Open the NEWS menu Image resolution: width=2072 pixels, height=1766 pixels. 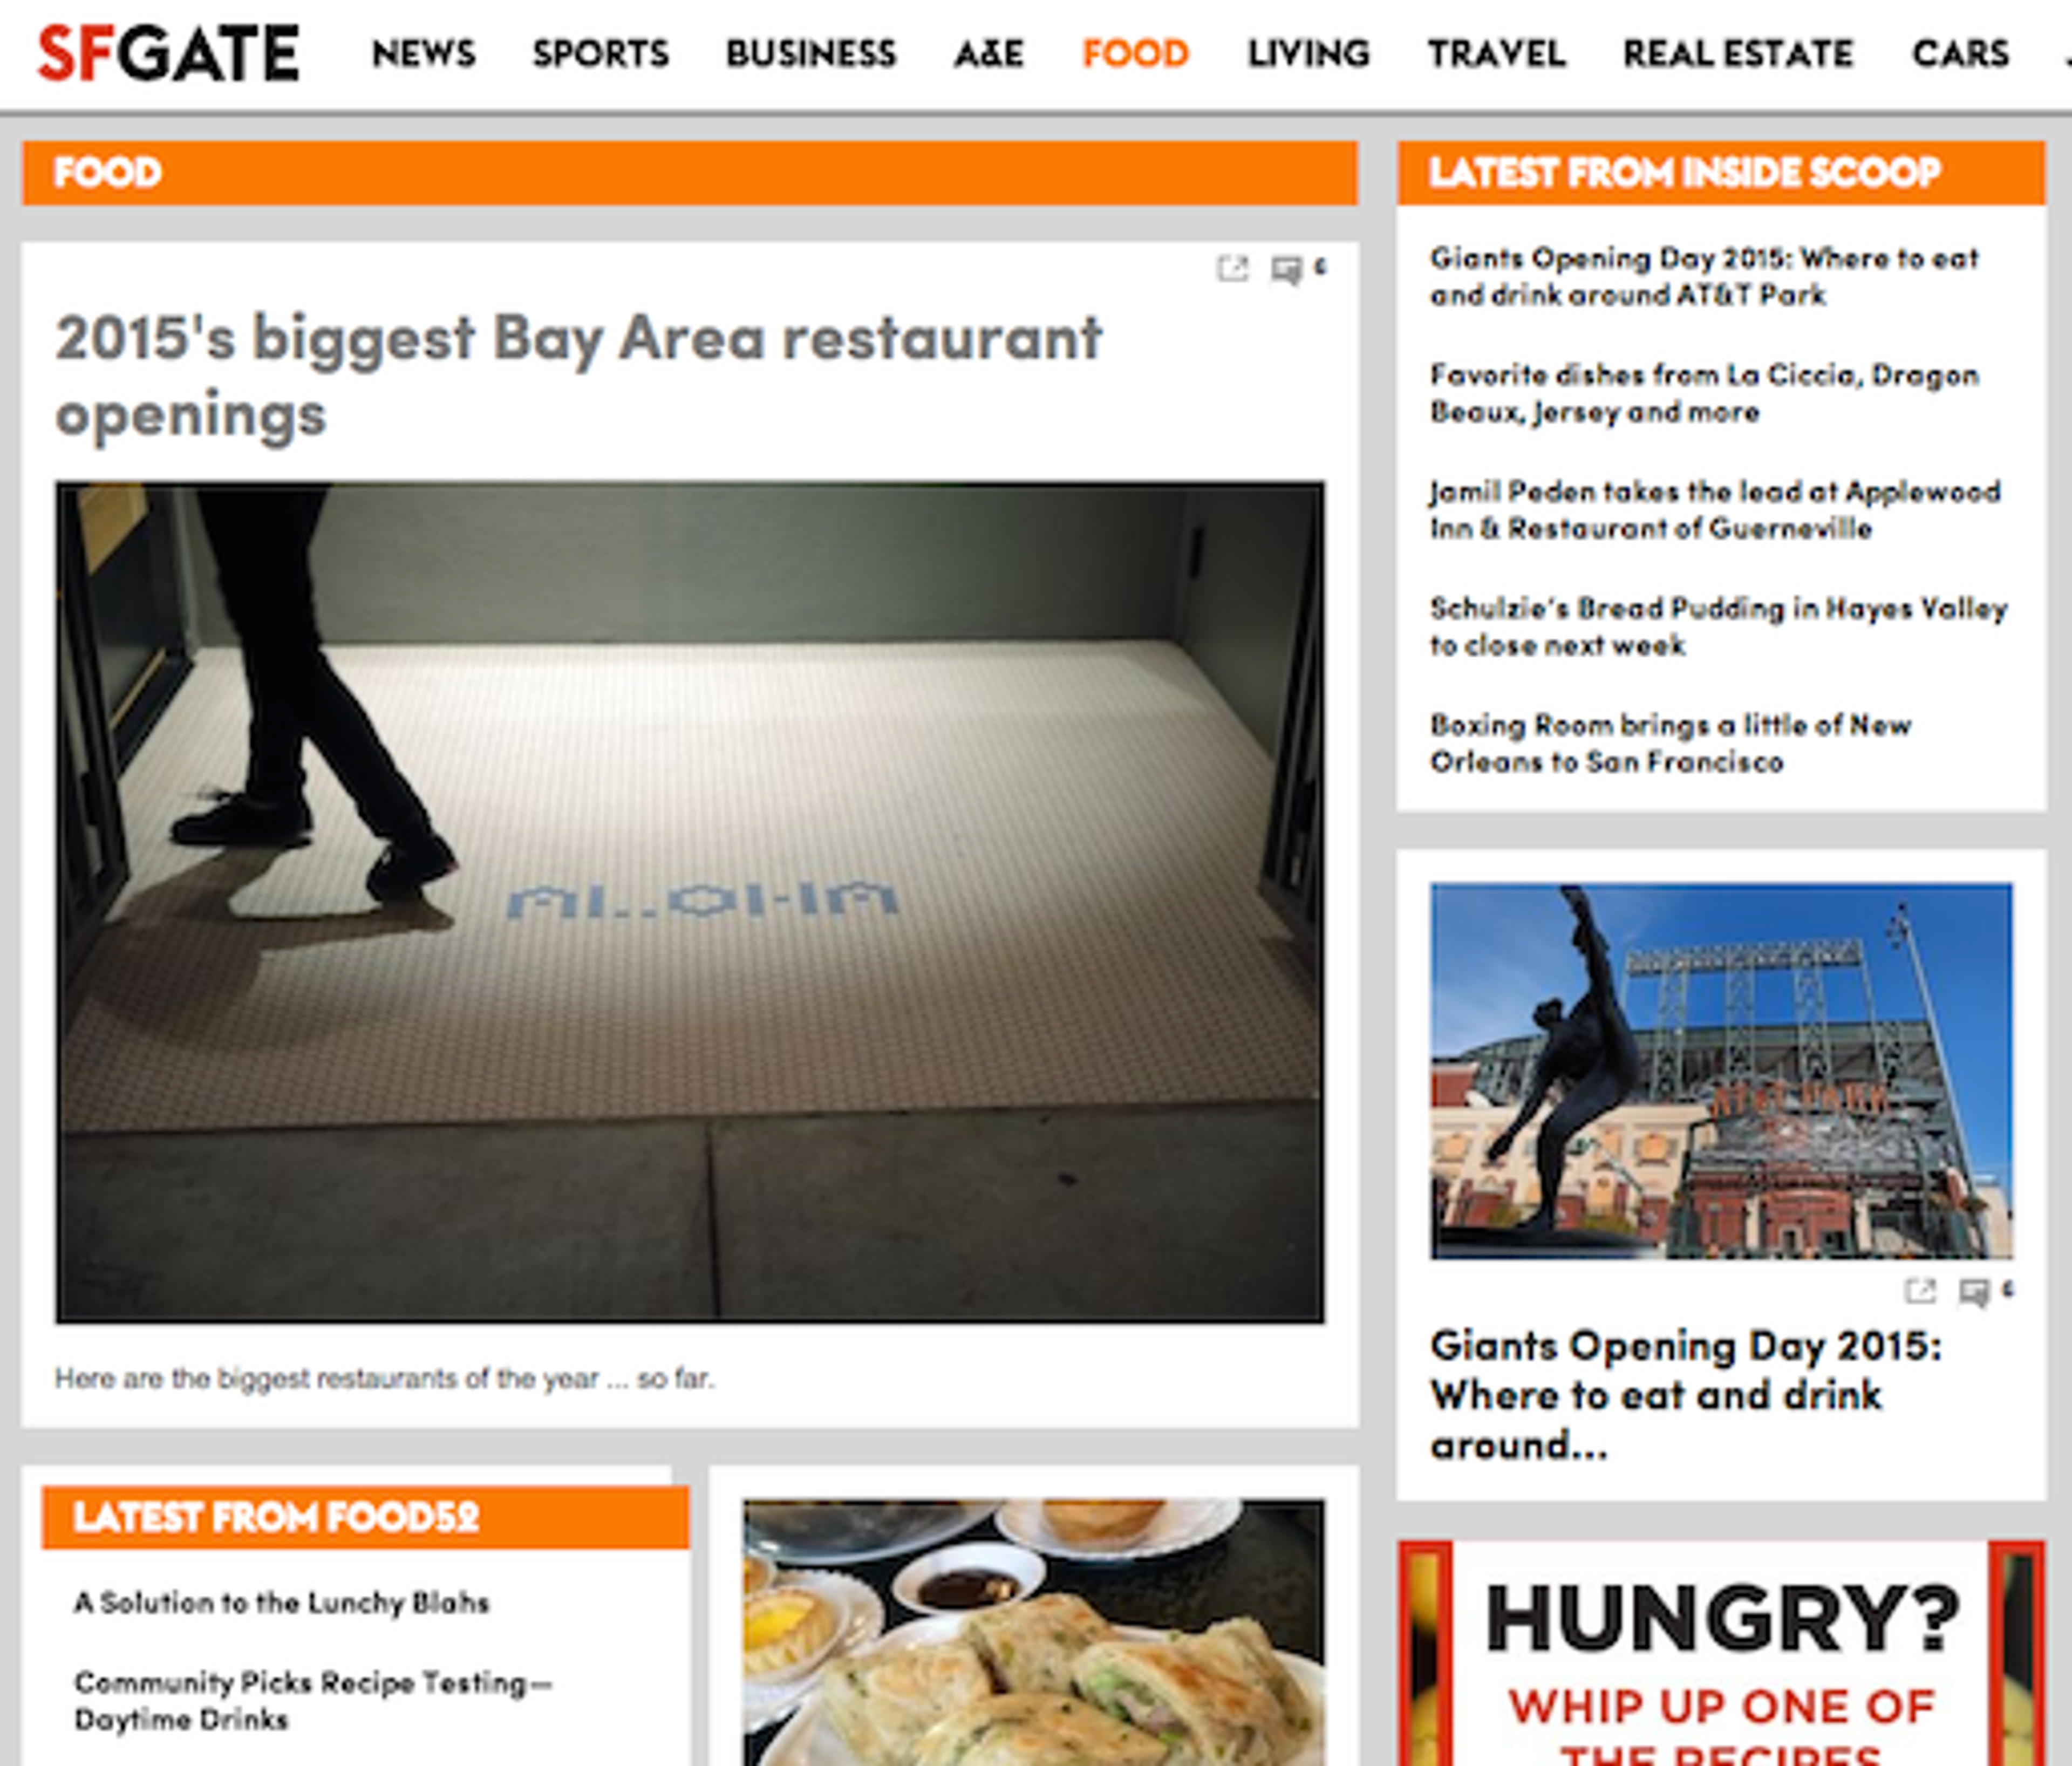coord(424,54)
